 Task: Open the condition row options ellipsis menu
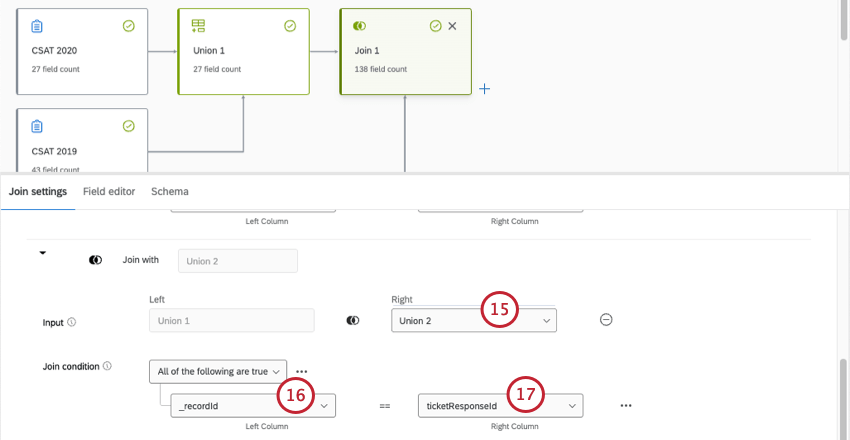(626, 406)
